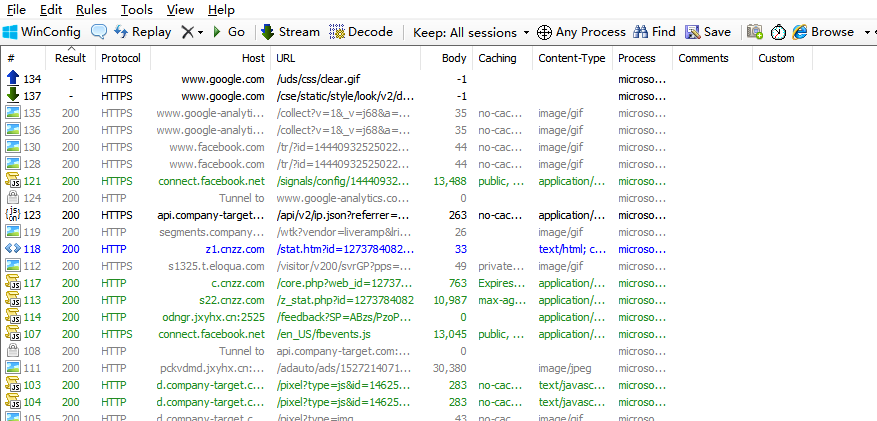
Task: Open Find with the binoculars button
Action: (654, 32)
